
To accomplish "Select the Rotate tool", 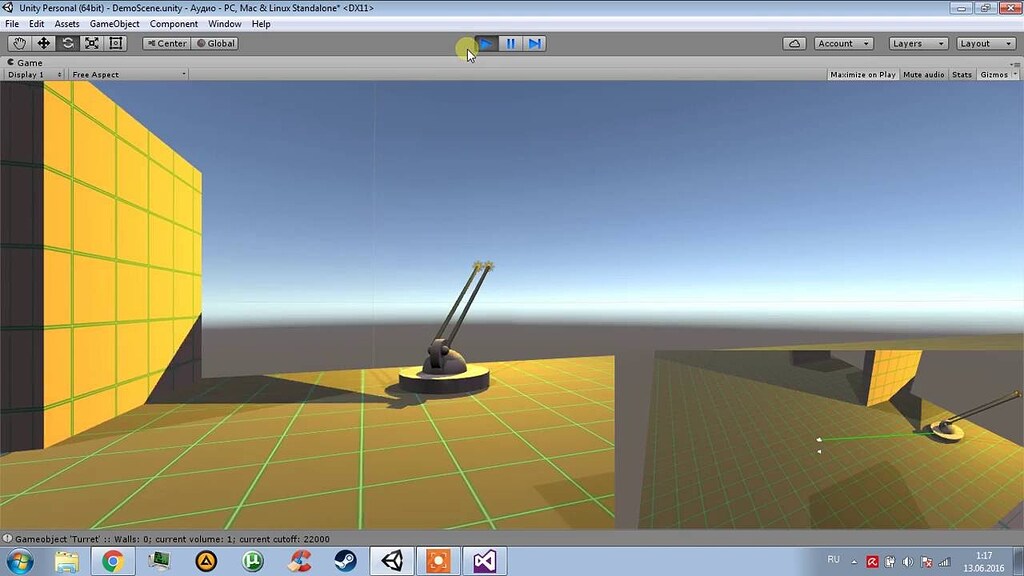I will tap(67, 43).
